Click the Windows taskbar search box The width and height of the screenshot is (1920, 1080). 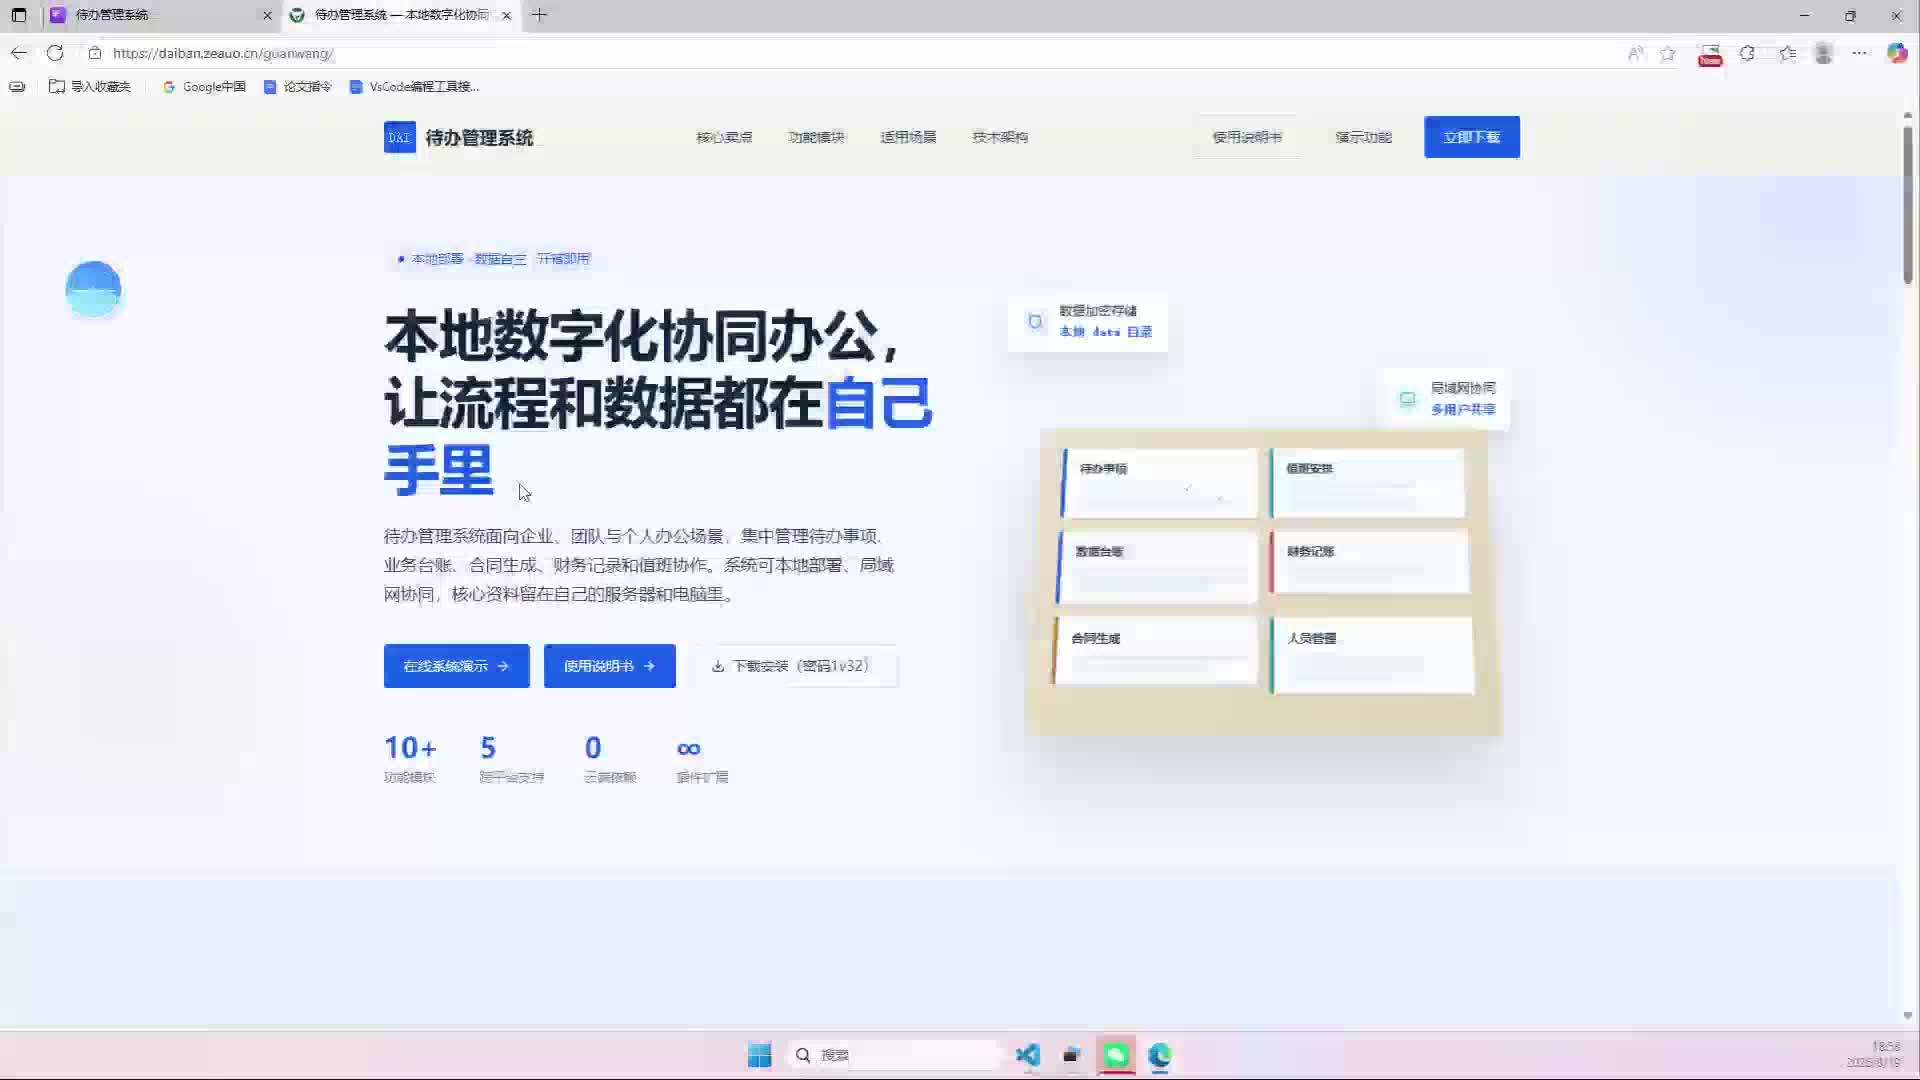tap(893, 1055)
